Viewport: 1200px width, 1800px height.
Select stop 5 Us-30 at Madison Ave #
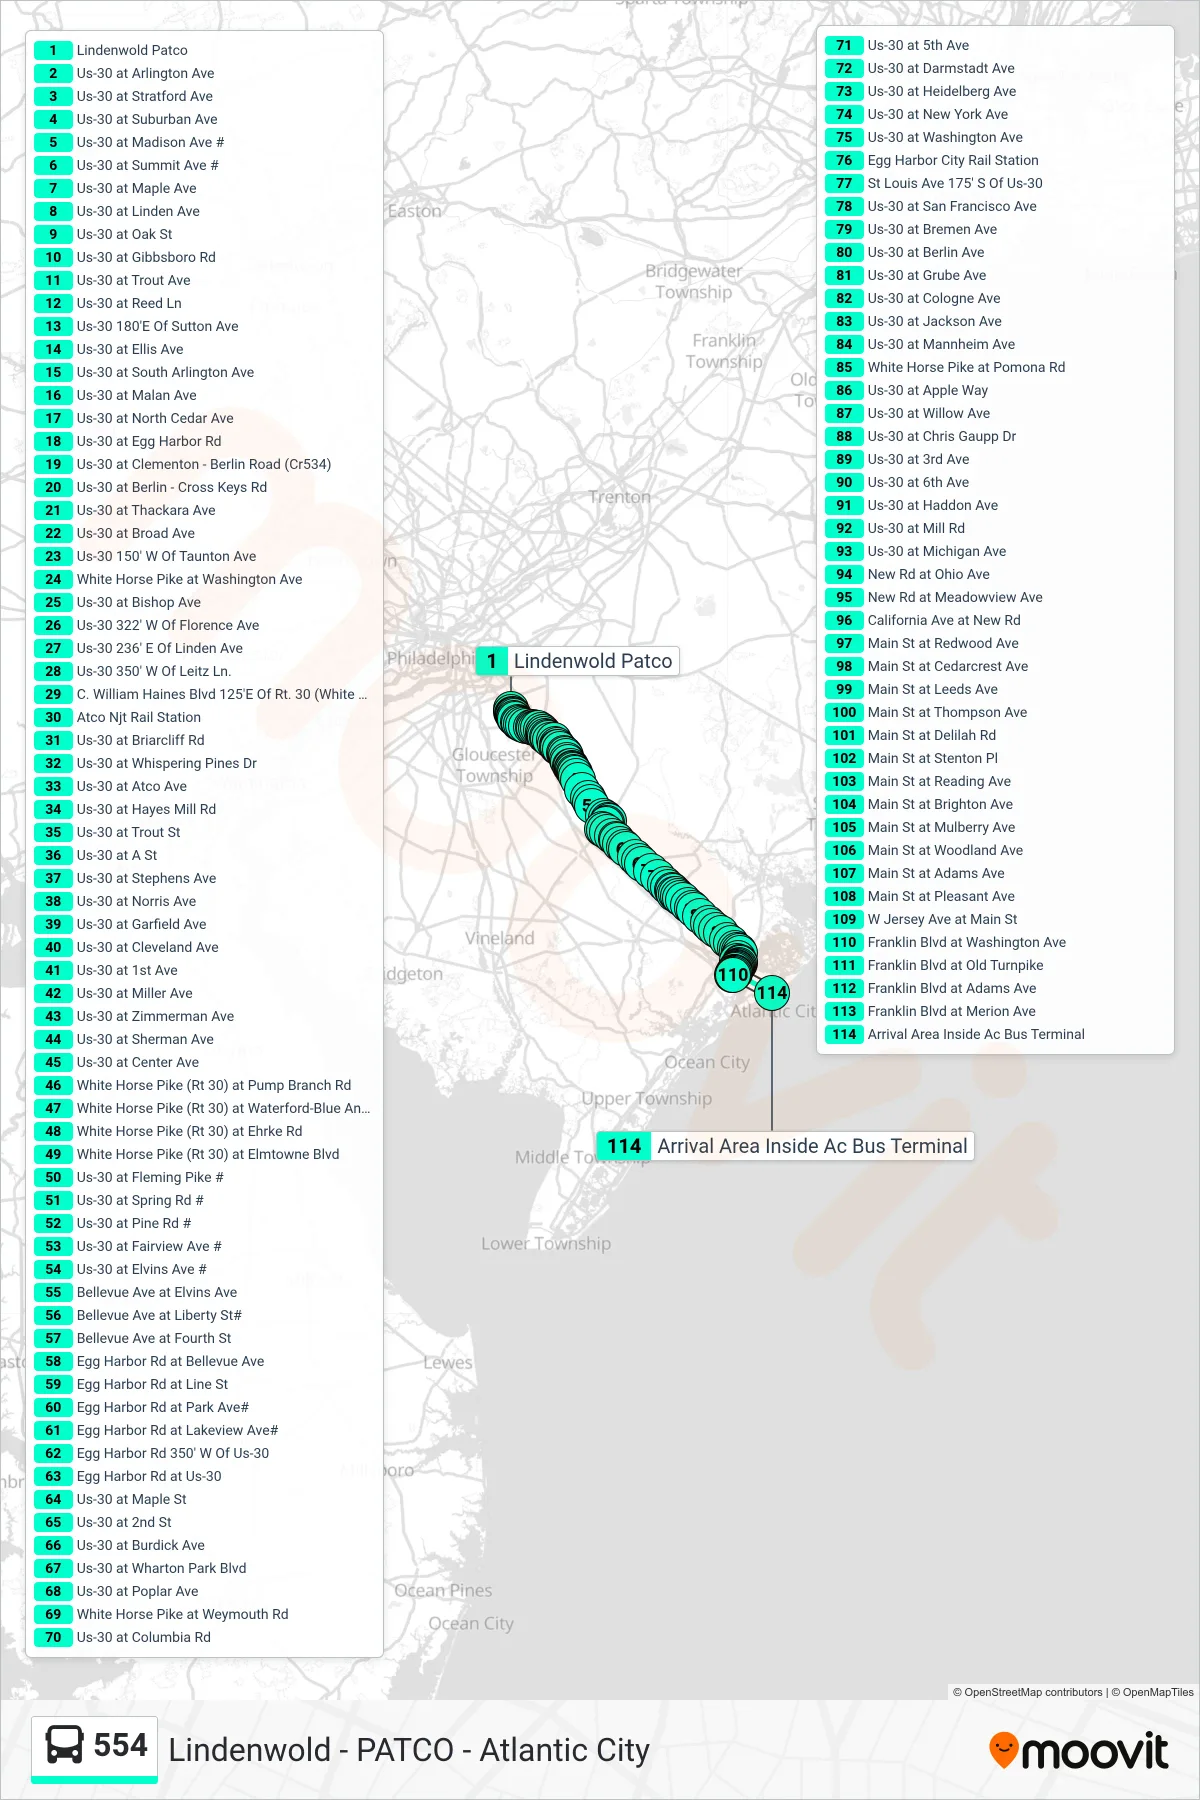pyautogui.click(x=130, y=142)
